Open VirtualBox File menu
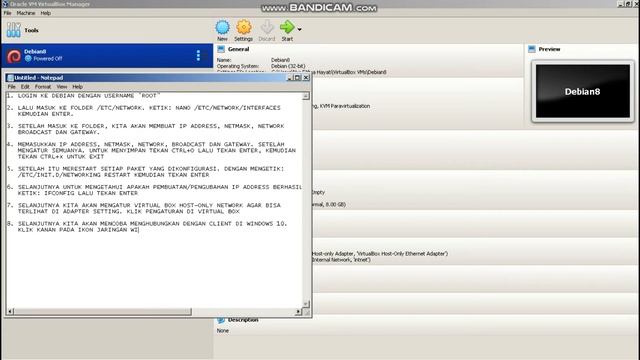This screenshot has height=360, width=640. (x=7, y=13)
